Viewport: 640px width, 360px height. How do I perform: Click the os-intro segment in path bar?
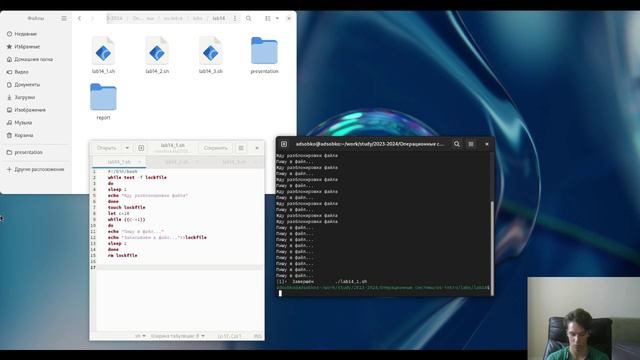(173, 18)
